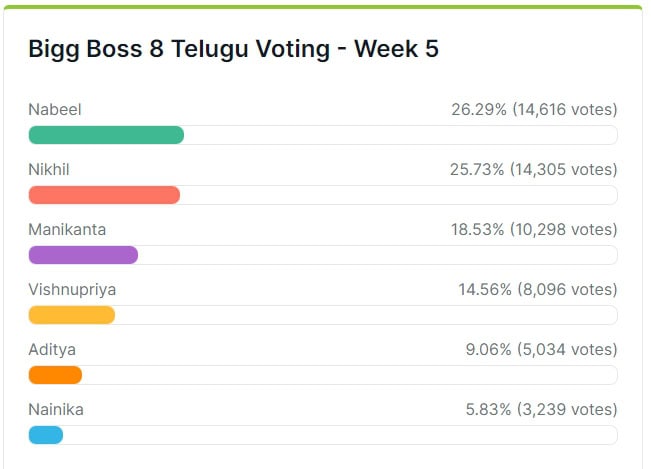
Task: Click the Nikhil red progress bar
Action: coord(104,195)
